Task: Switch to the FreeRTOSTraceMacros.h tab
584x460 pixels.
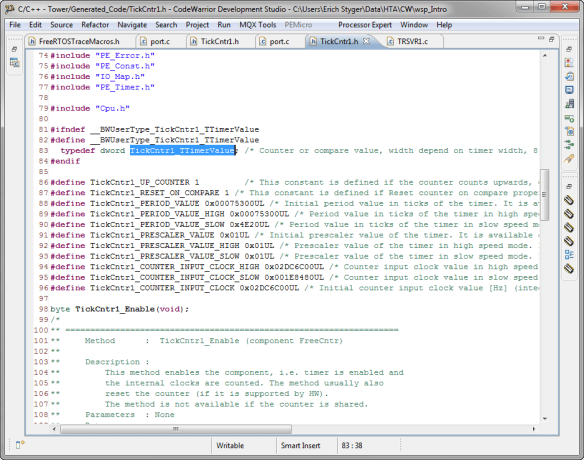Action: pos(79,41)
